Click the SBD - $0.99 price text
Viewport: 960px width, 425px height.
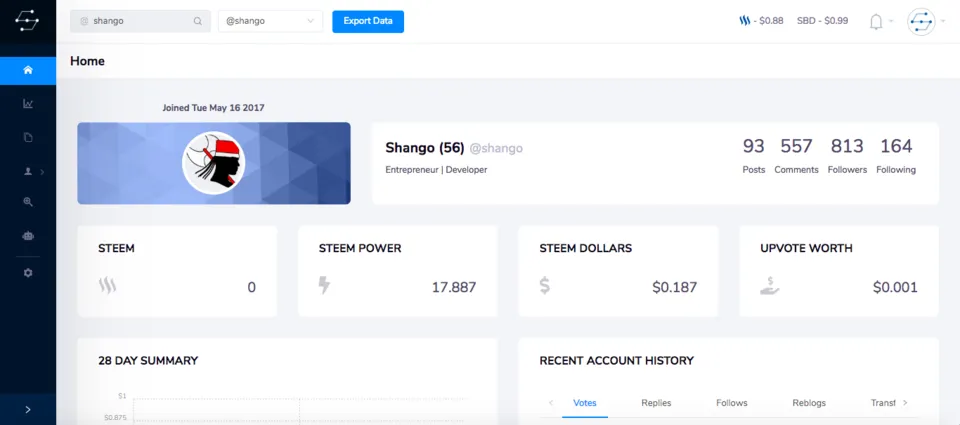[x=822, y=21]
